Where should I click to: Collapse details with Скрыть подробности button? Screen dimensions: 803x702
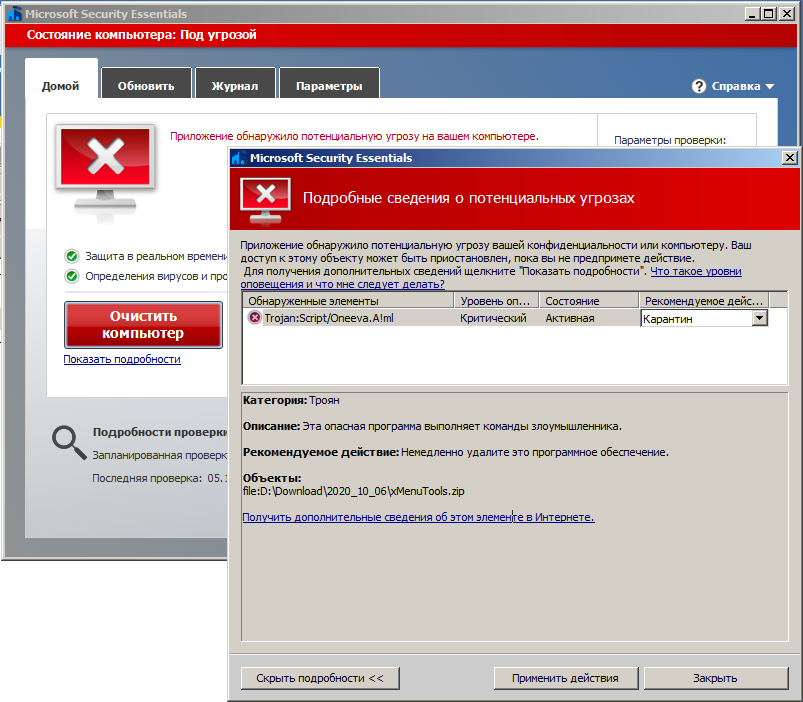click(320, 678)
